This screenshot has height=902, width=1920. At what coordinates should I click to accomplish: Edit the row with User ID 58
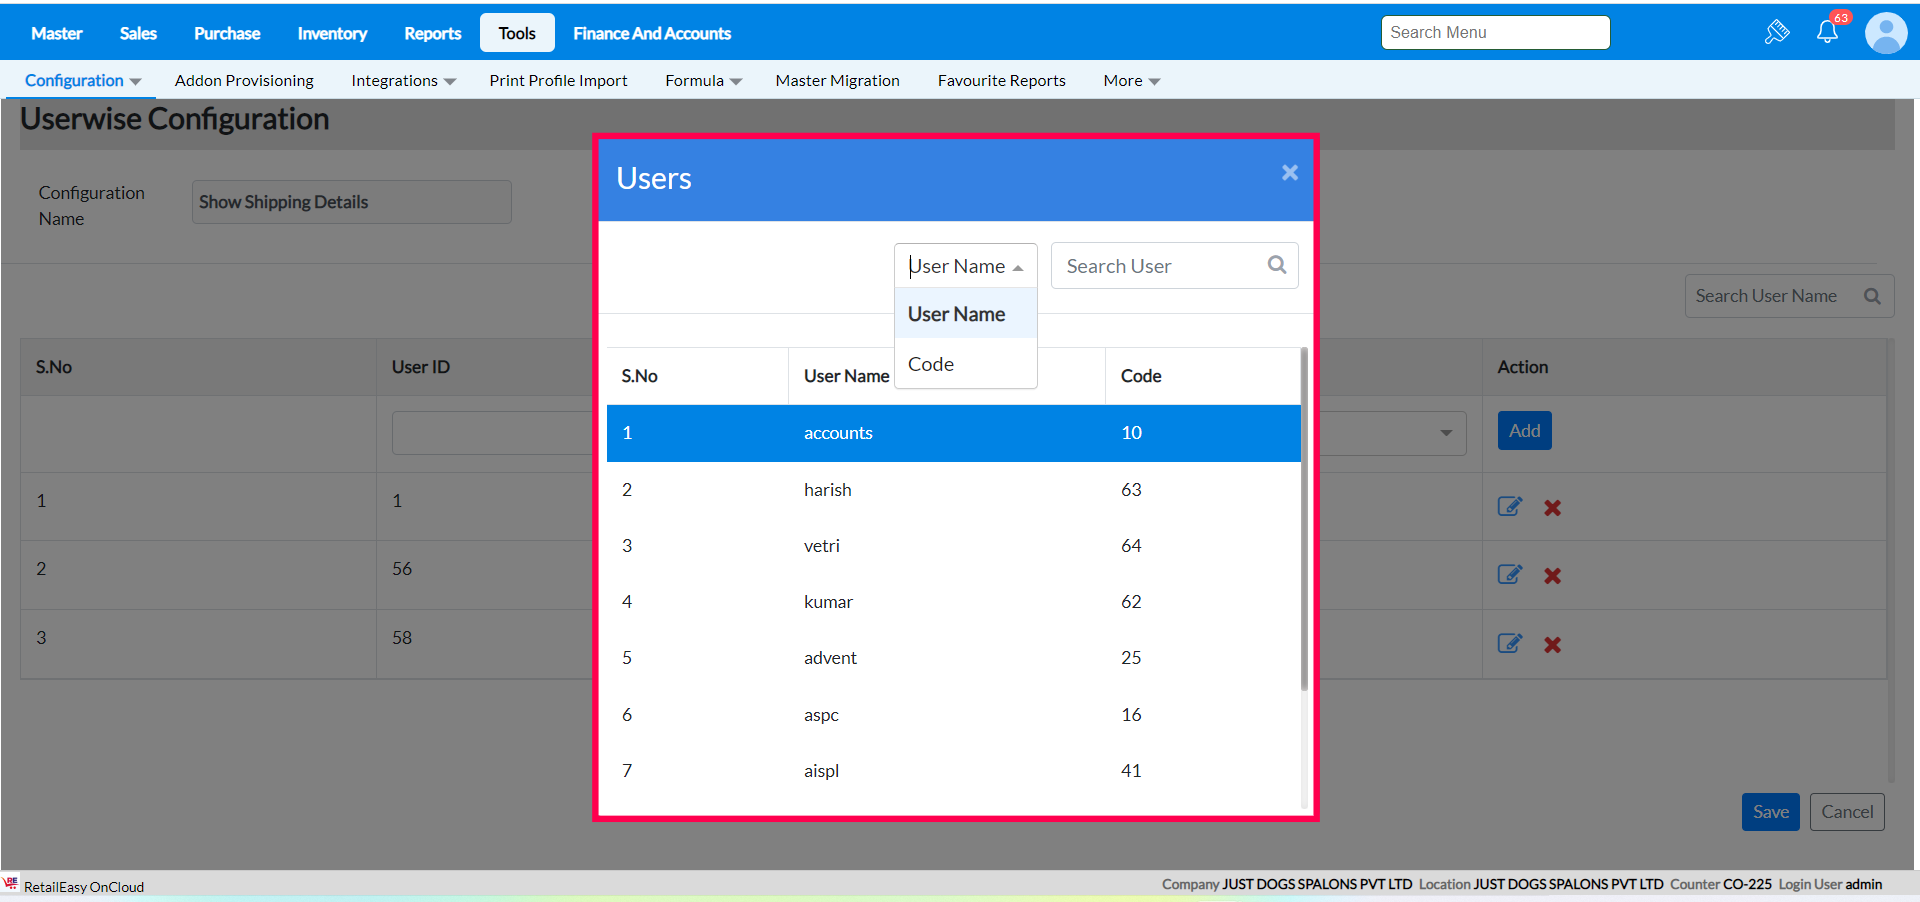(x=1510, y=644)
